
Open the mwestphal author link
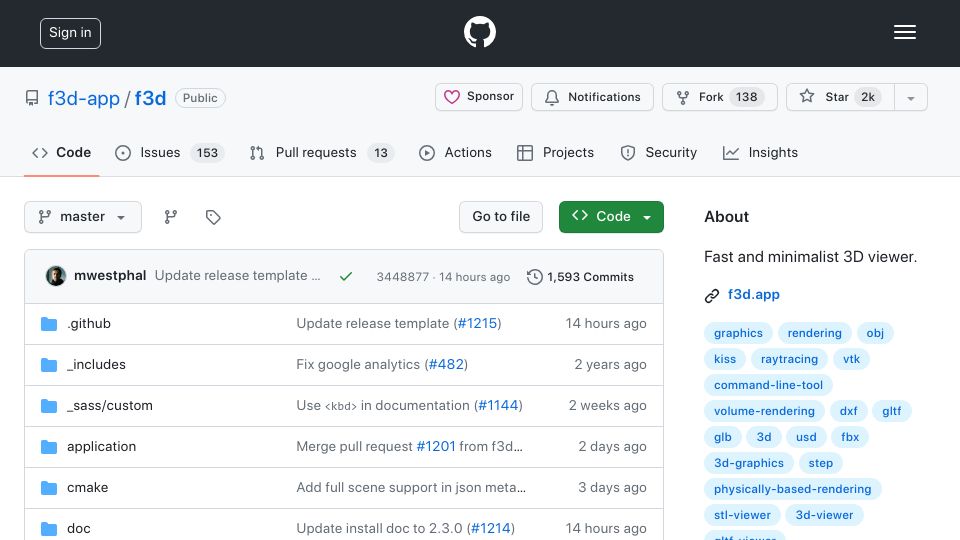(110, 276)
